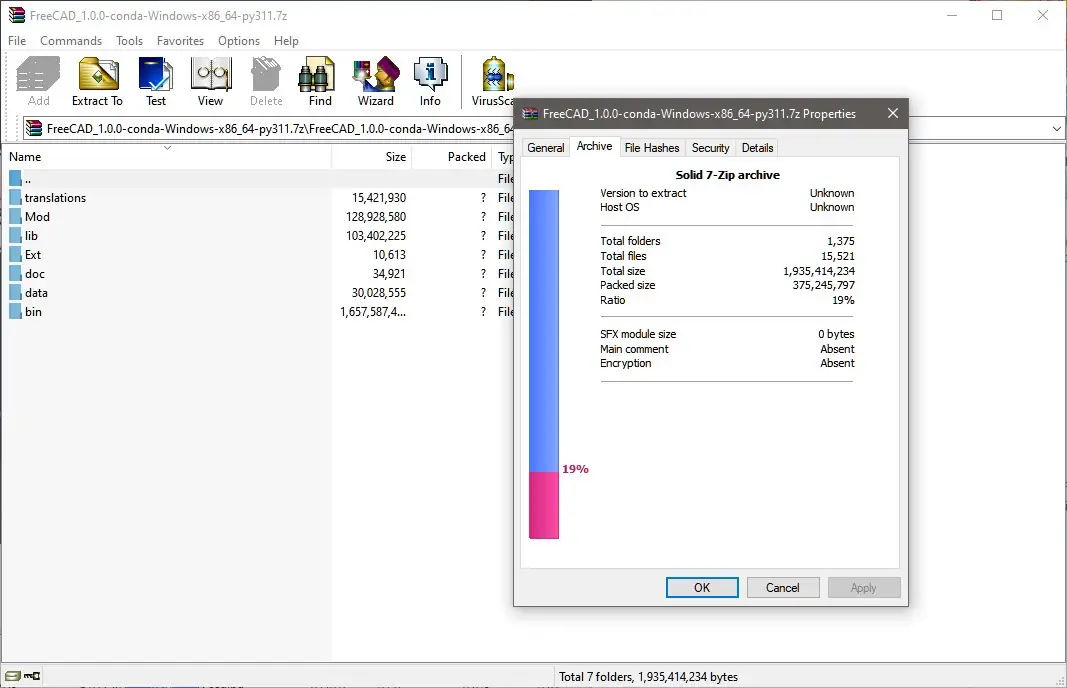The height and width of the screenshot is (688, 1067).
Task: Sort the list by Size column header
Action: 372,157
